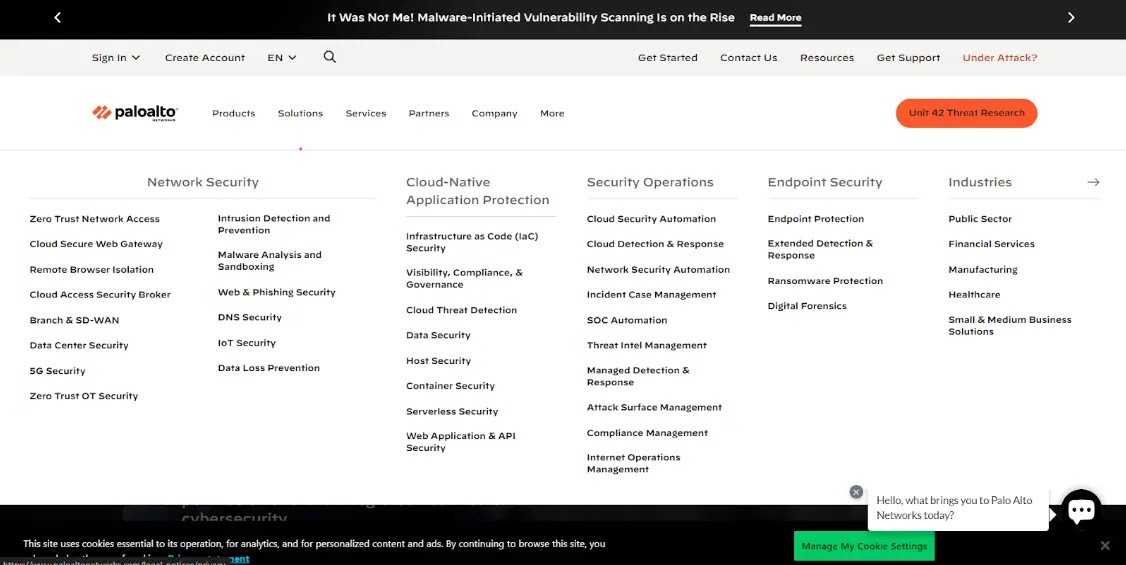Select Serverless Security

452,411
